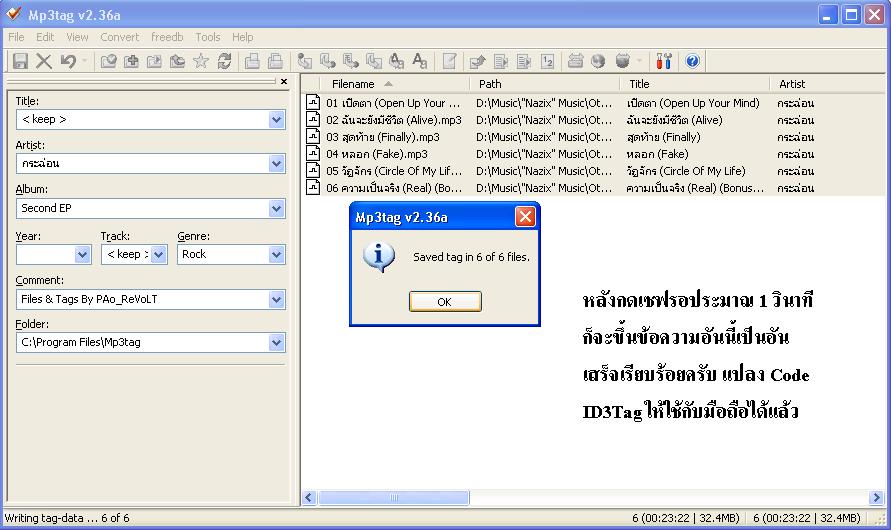891x530 pixels.
Task: Click the scroll left arrow of file list
Action: point(309,498)
